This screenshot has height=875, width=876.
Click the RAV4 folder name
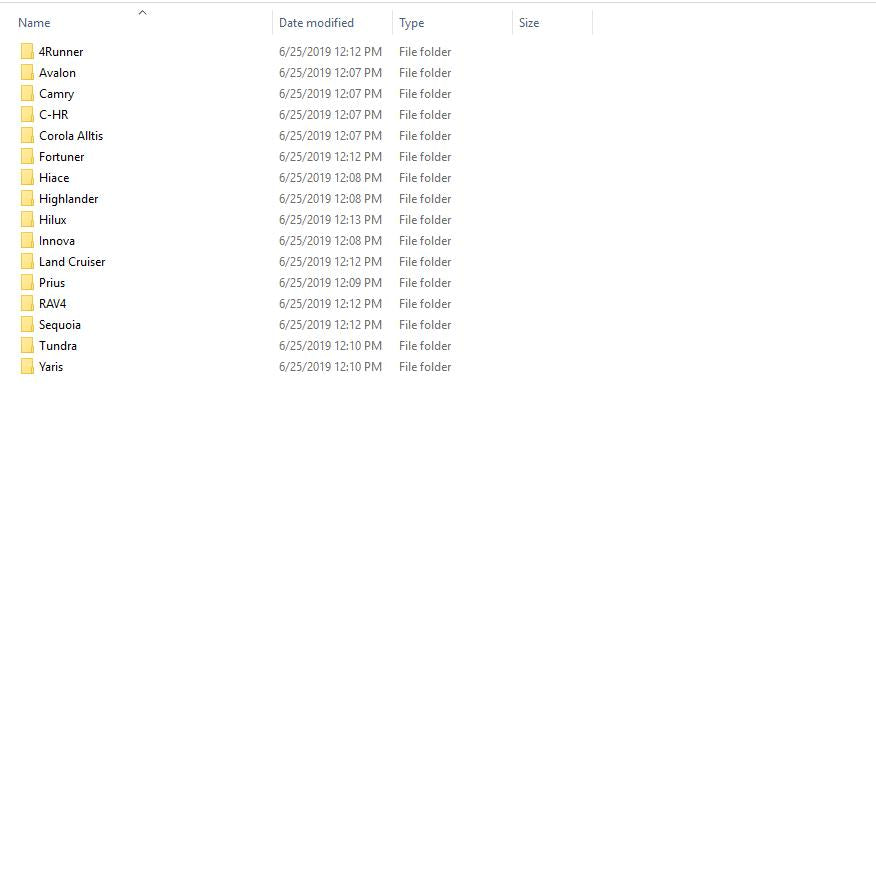[x=52, y=304]
